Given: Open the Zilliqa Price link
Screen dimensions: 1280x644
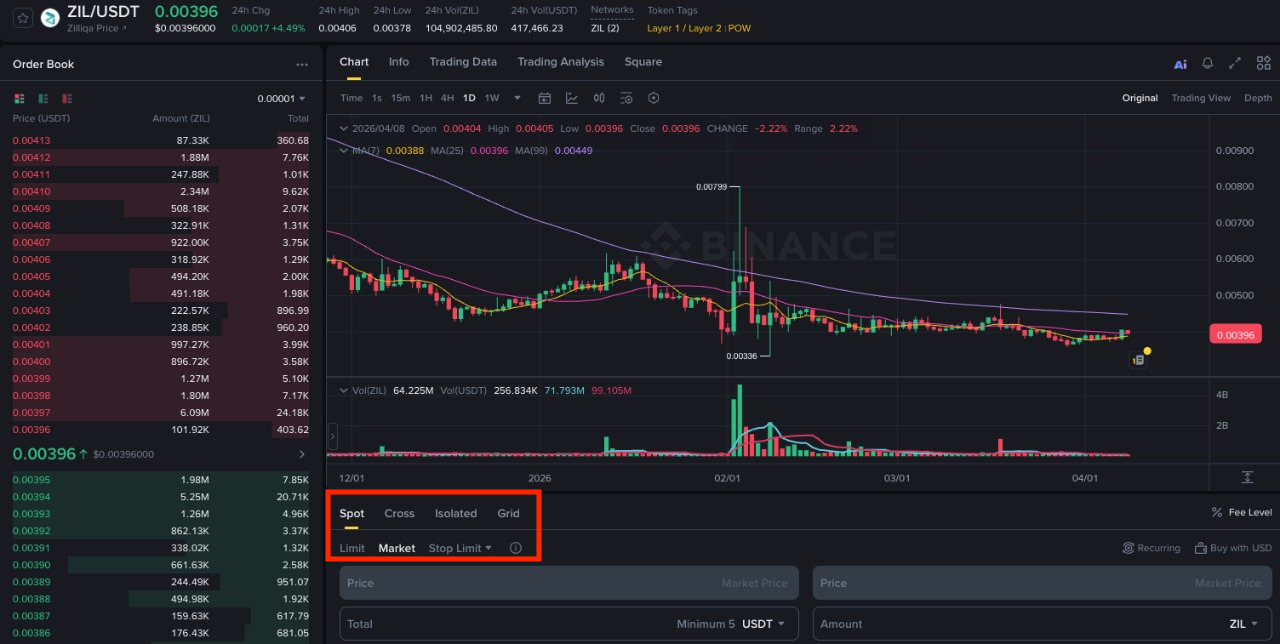Looking at the screenshot, I should 97,29.
